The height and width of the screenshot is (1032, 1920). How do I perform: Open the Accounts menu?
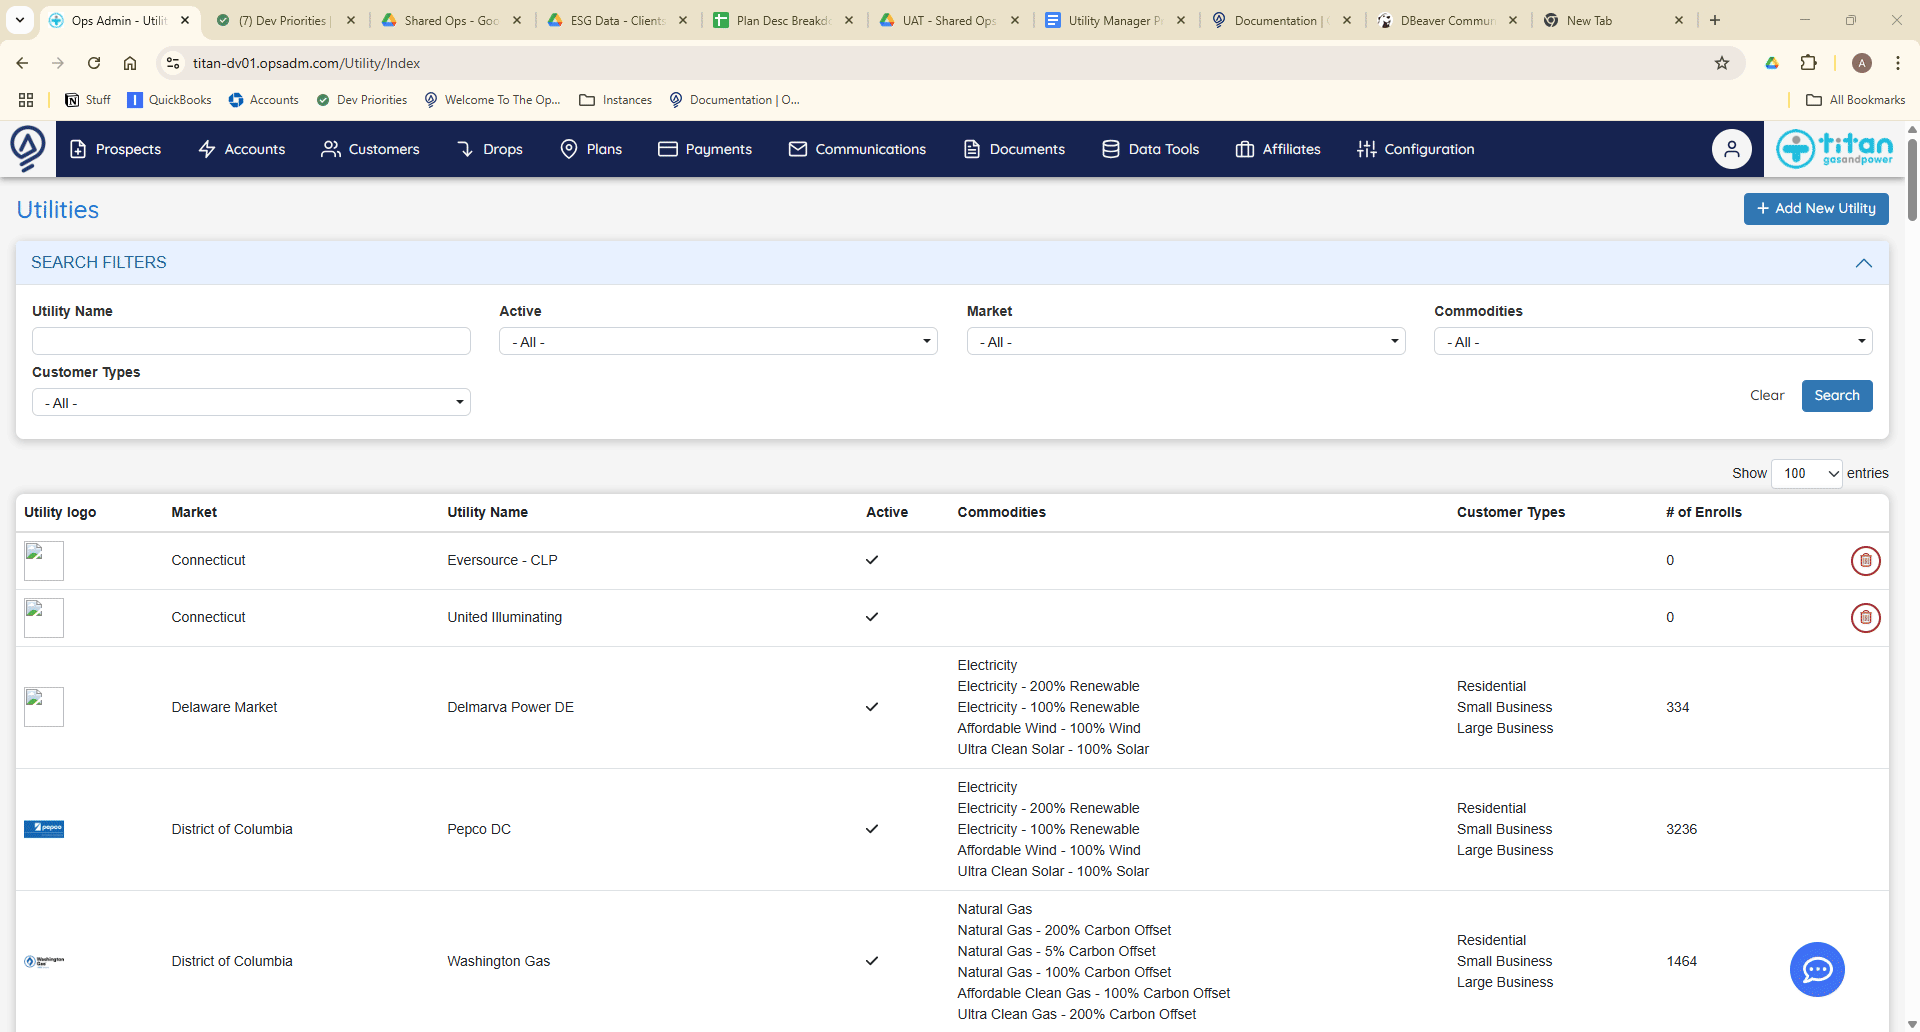(x=241, y=149)
